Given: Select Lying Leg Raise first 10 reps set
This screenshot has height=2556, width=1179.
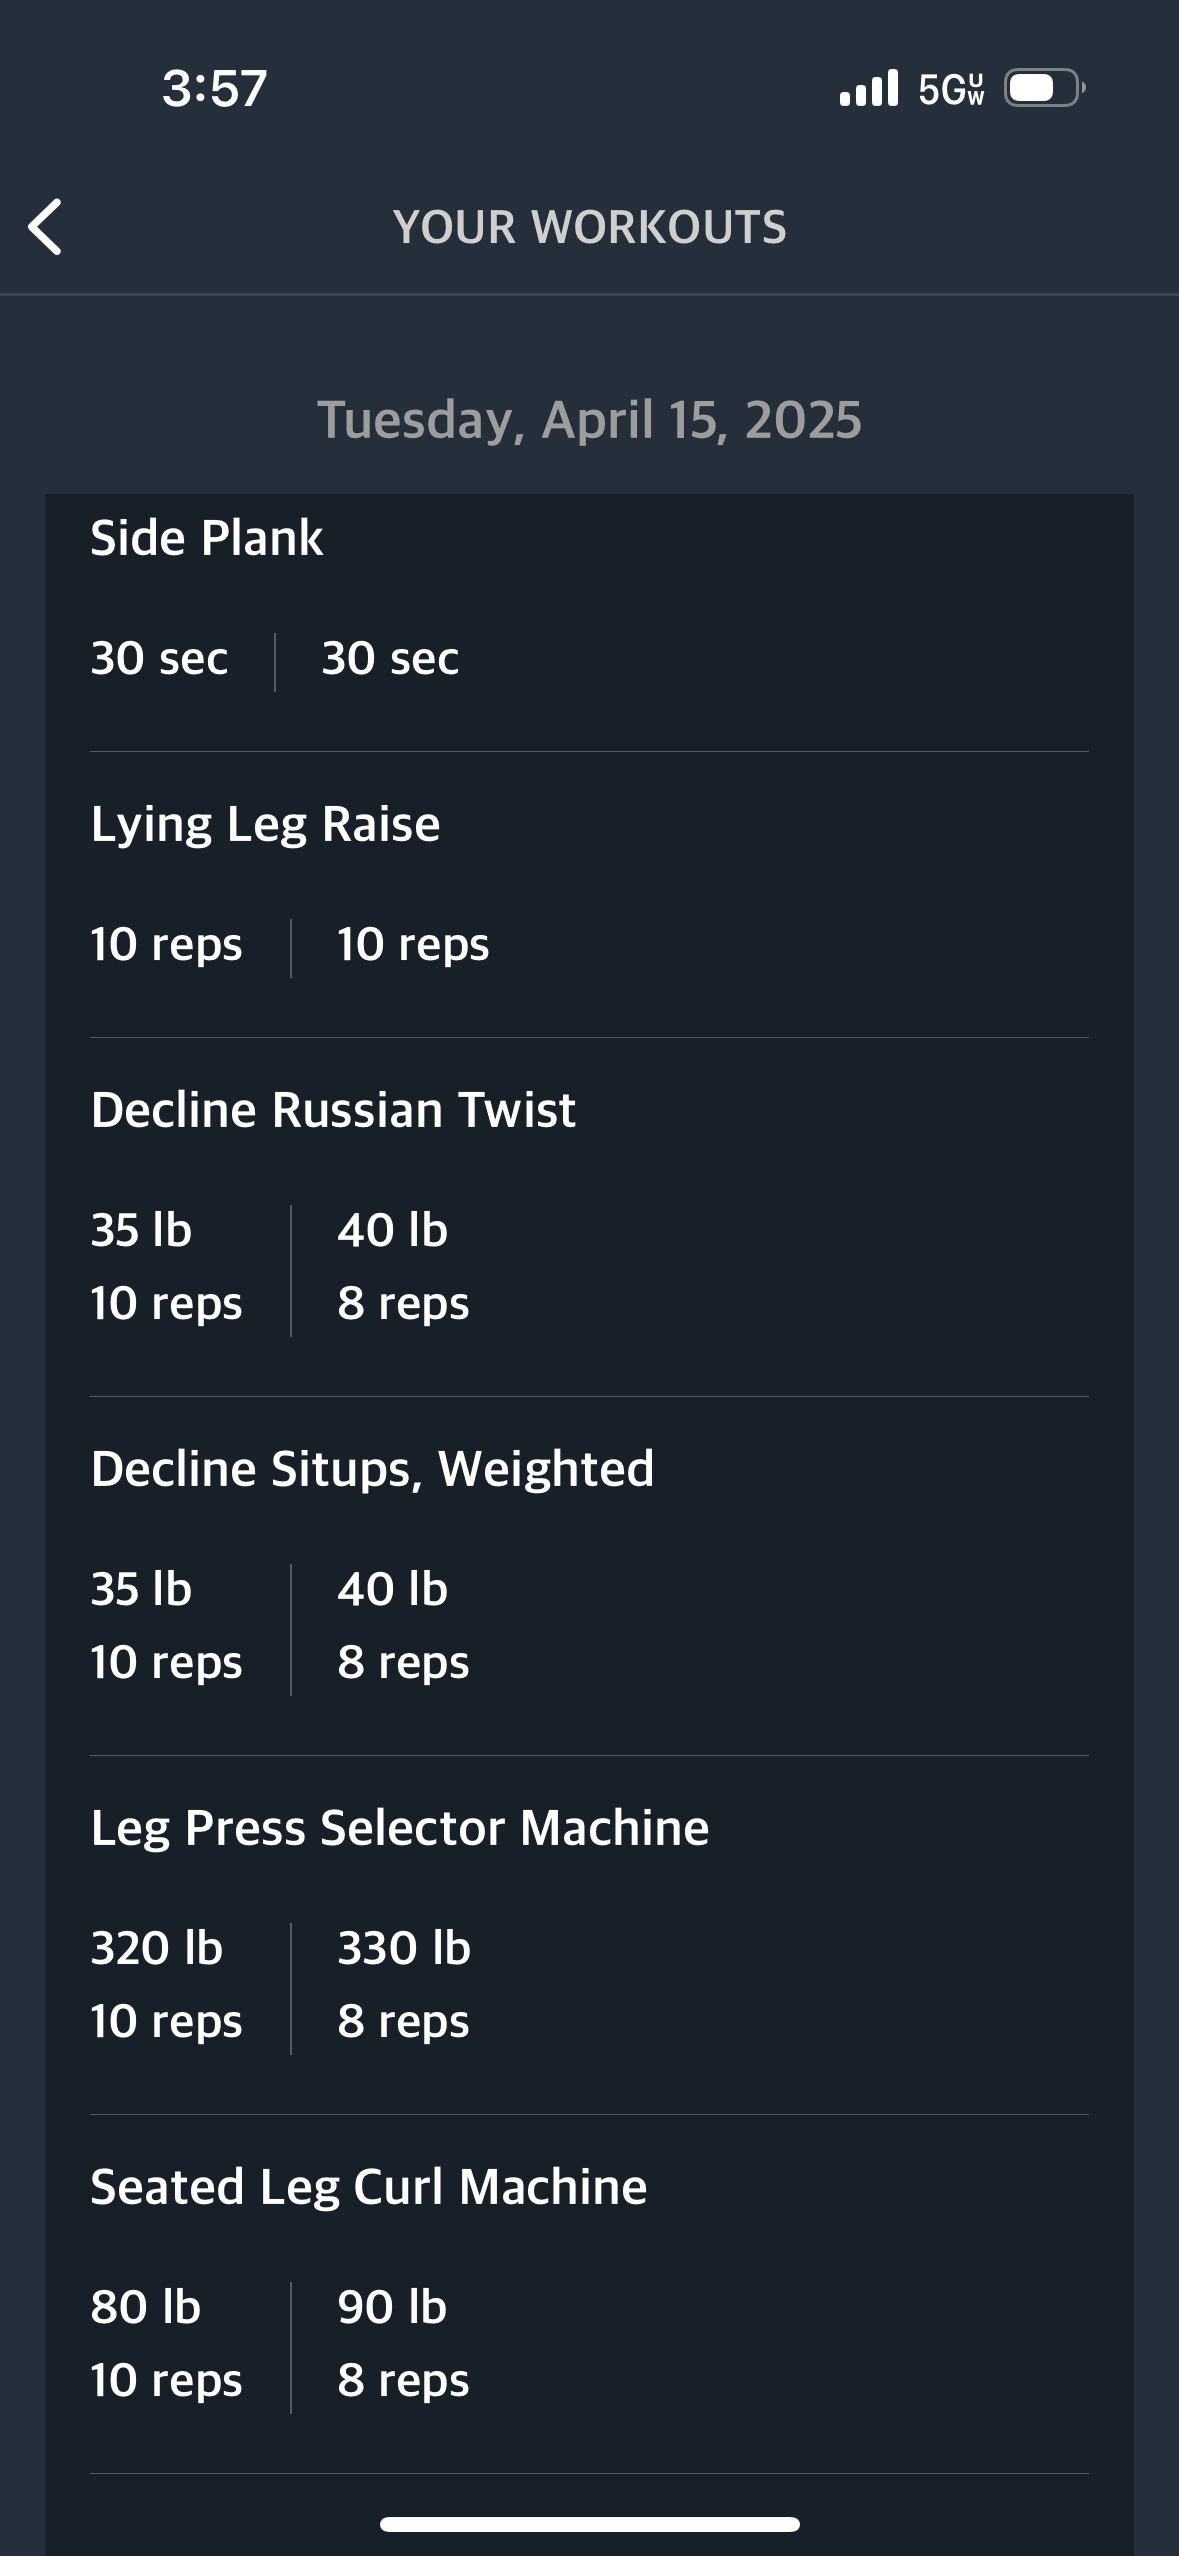Looking at the screenshot, I should click(166, 945).
